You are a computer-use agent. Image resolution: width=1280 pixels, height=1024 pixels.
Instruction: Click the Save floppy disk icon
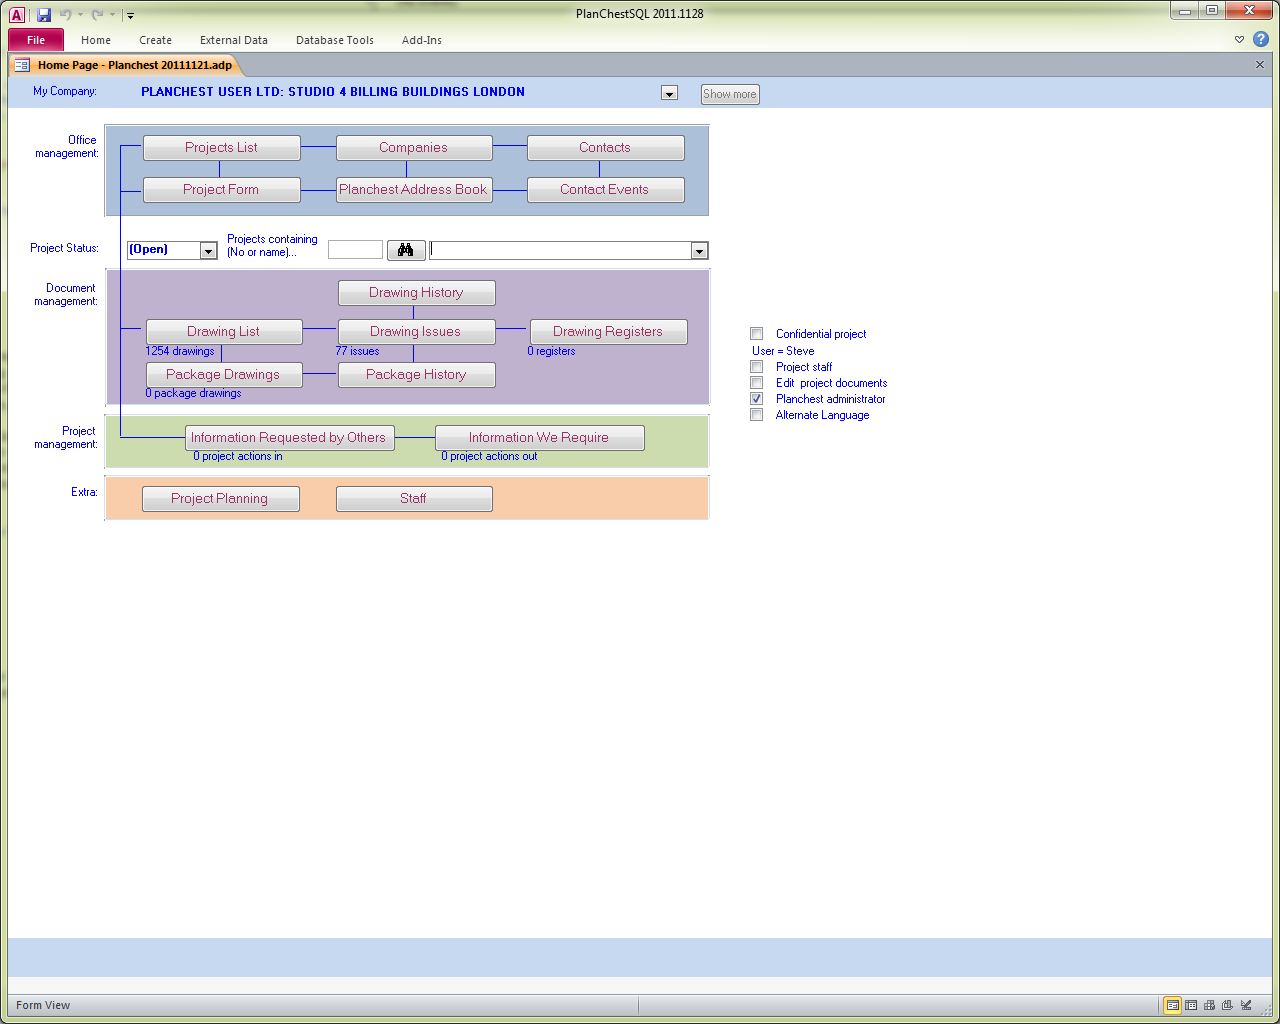44,15
